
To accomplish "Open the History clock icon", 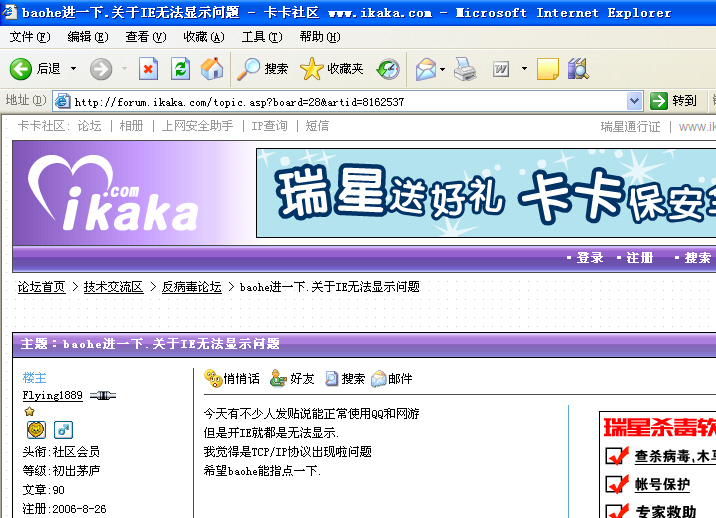I will pyautogui.click(x=388, y=69).
